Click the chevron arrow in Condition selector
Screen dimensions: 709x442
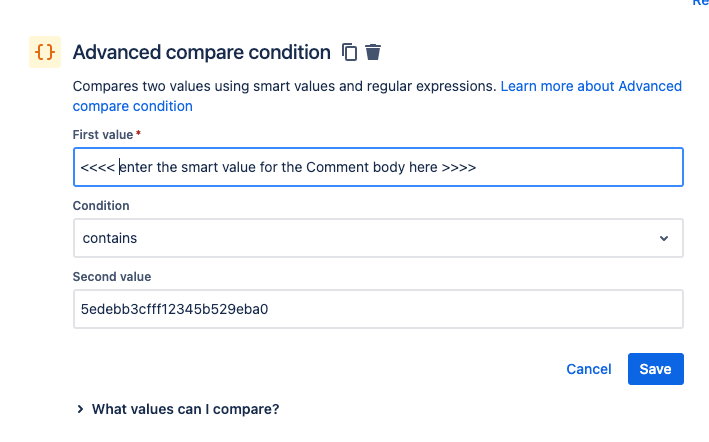coord(664,239)
